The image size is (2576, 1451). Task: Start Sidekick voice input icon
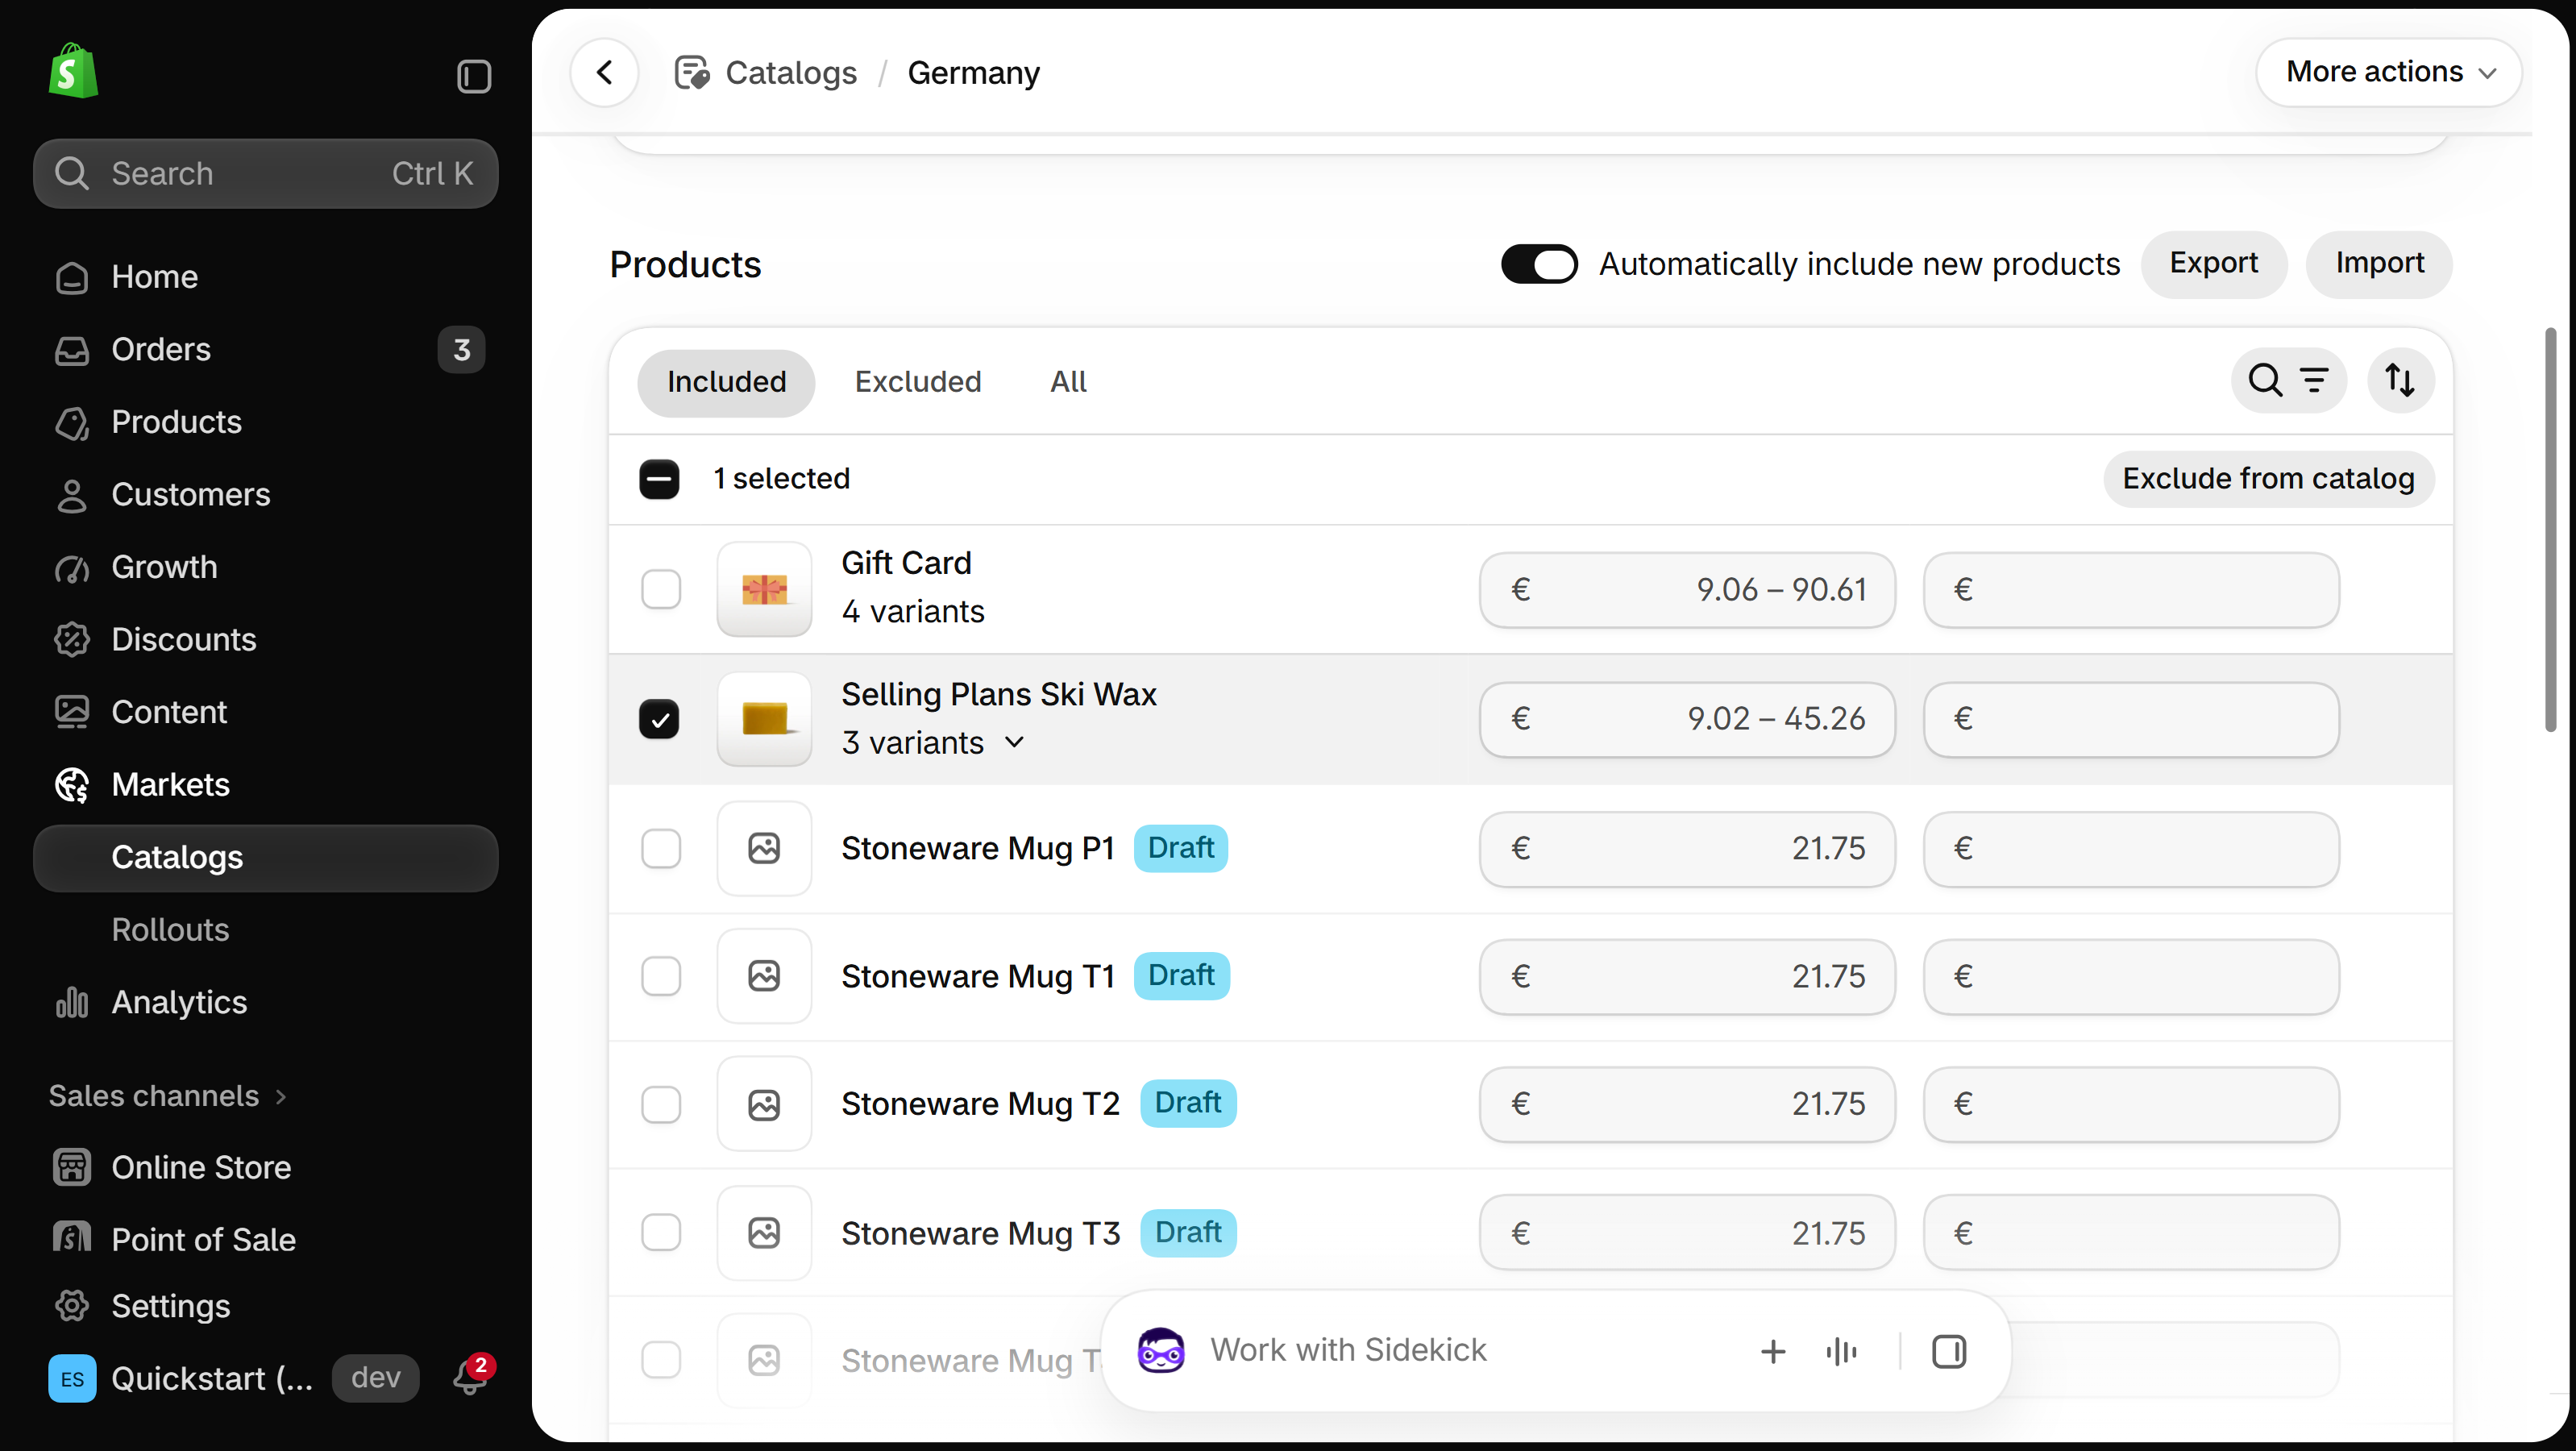pos(1841,1351)
